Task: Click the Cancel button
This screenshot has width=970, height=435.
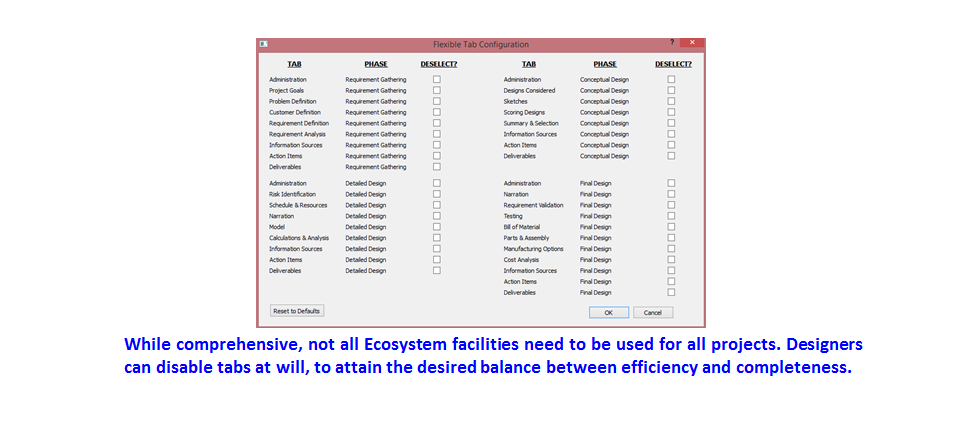Action: coord(653,312)
